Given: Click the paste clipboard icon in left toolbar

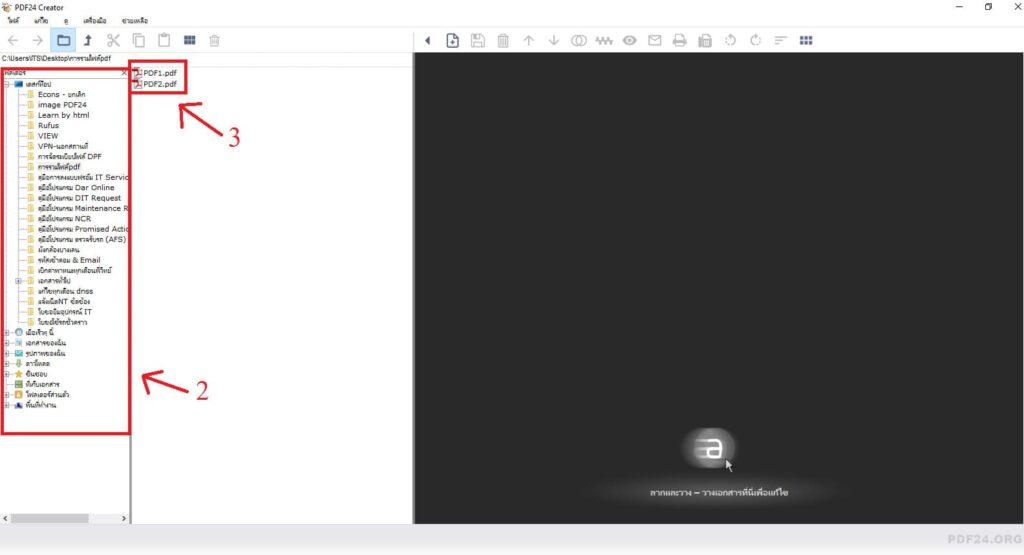Looking at the screenshot, I should point(163,41).
